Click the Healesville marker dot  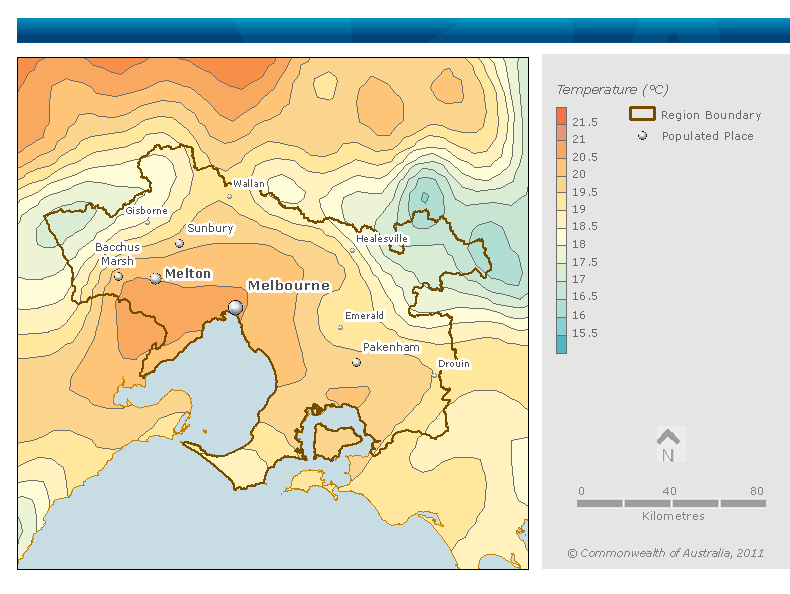click(352, 250)
